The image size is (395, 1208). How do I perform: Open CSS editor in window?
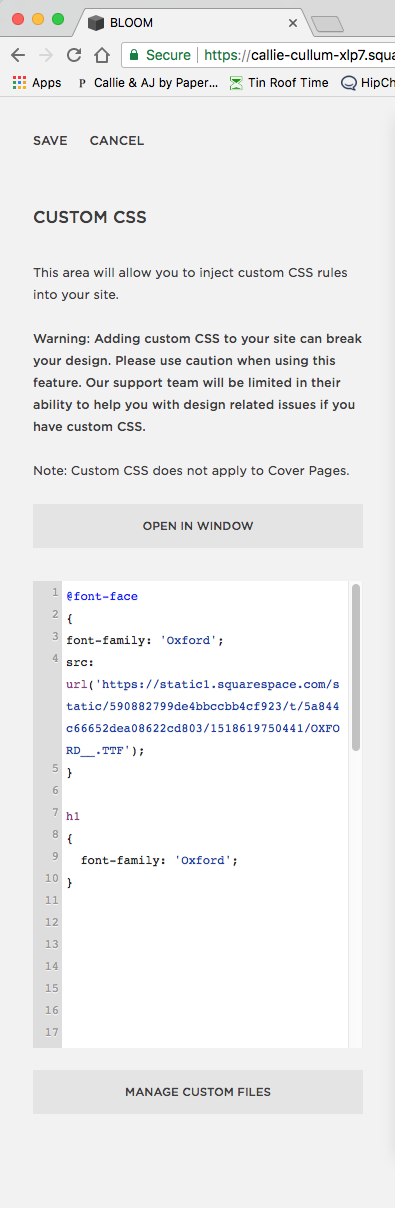tap(198, 526)
